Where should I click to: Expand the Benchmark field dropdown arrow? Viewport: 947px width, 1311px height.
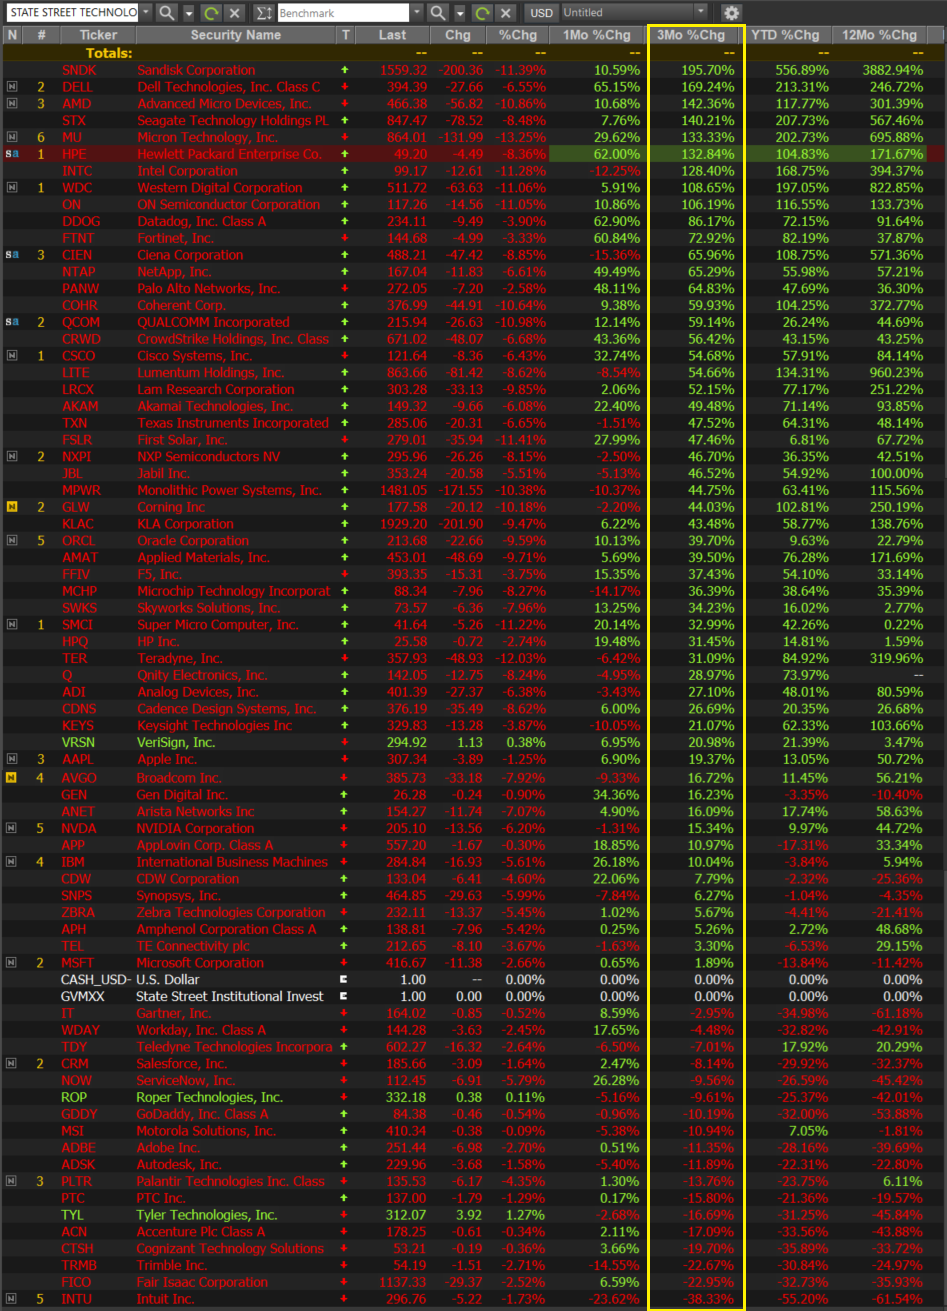(x=417, y=13)
